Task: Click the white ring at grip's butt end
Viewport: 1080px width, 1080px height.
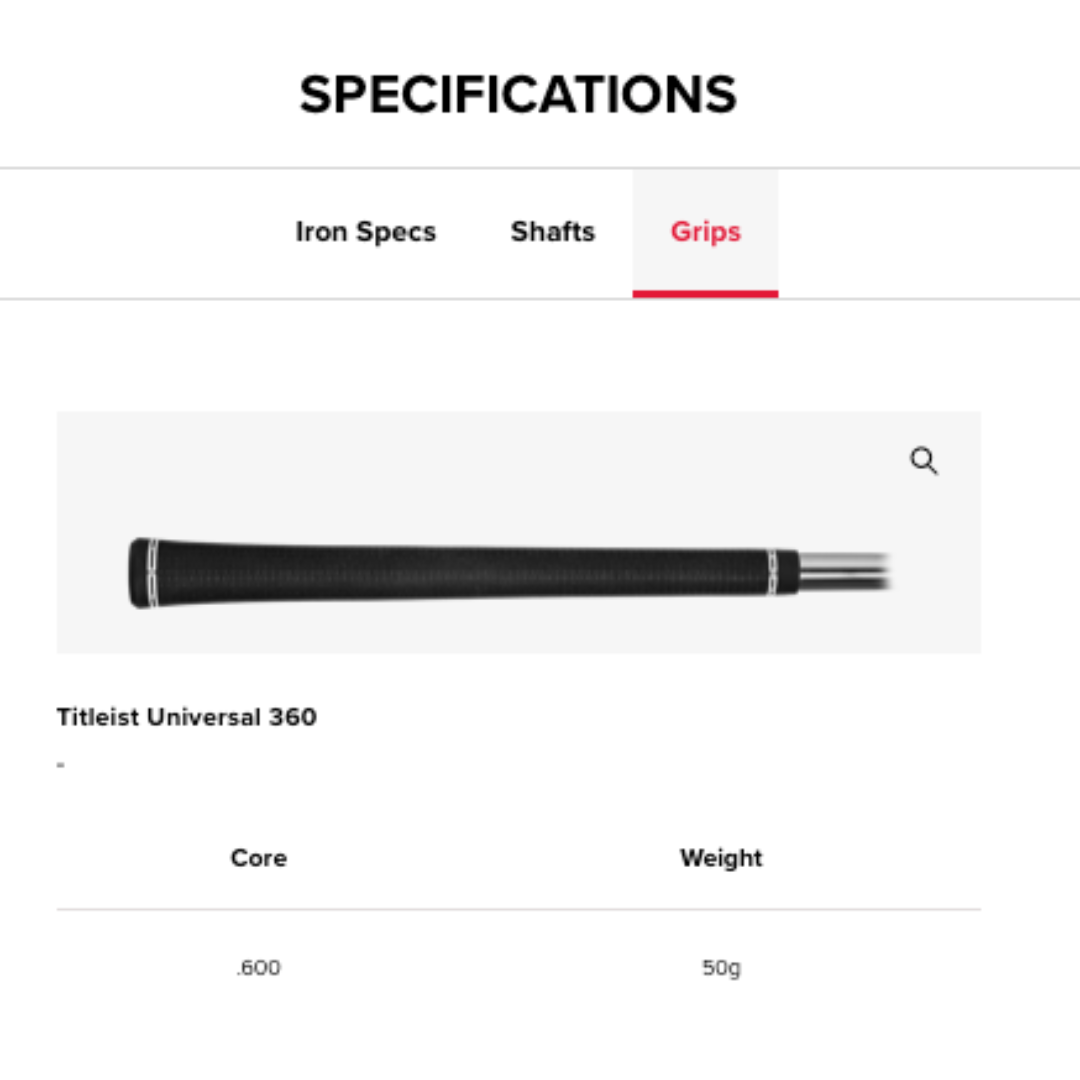Action: tap(152, 573)
